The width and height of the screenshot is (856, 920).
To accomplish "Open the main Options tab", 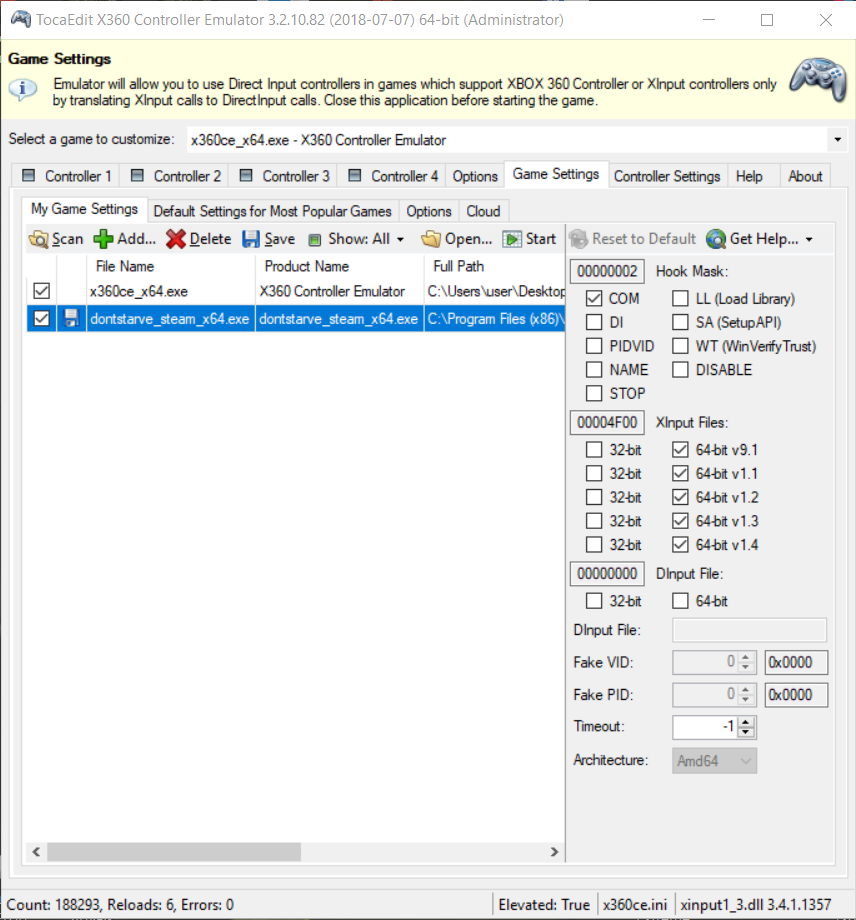I will (x=475, y=176).
